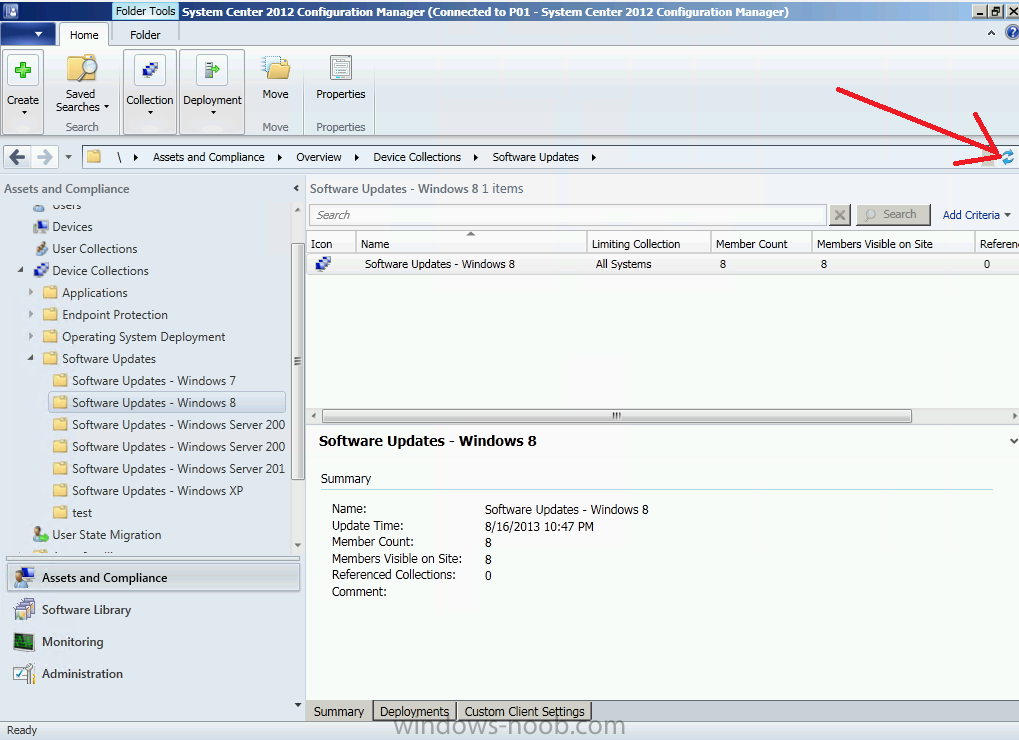This screenshot has height=740, width=1019.
Task: Open the application menu dropdown button
Action: [x=27, y=33]
